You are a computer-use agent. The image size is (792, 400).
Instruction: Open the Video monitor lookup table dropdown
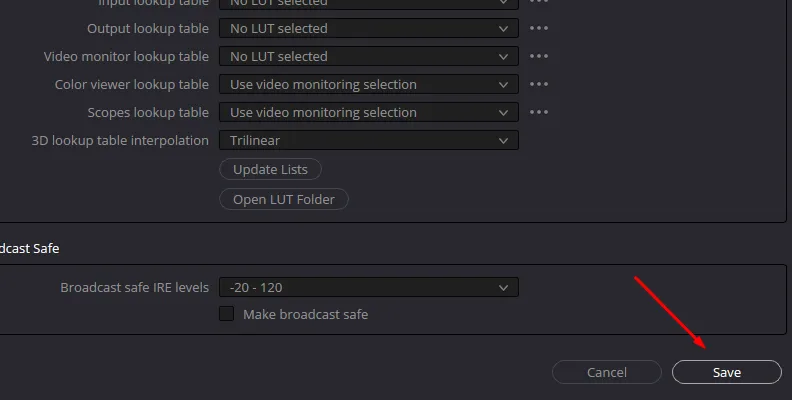(x=368, y=56)
